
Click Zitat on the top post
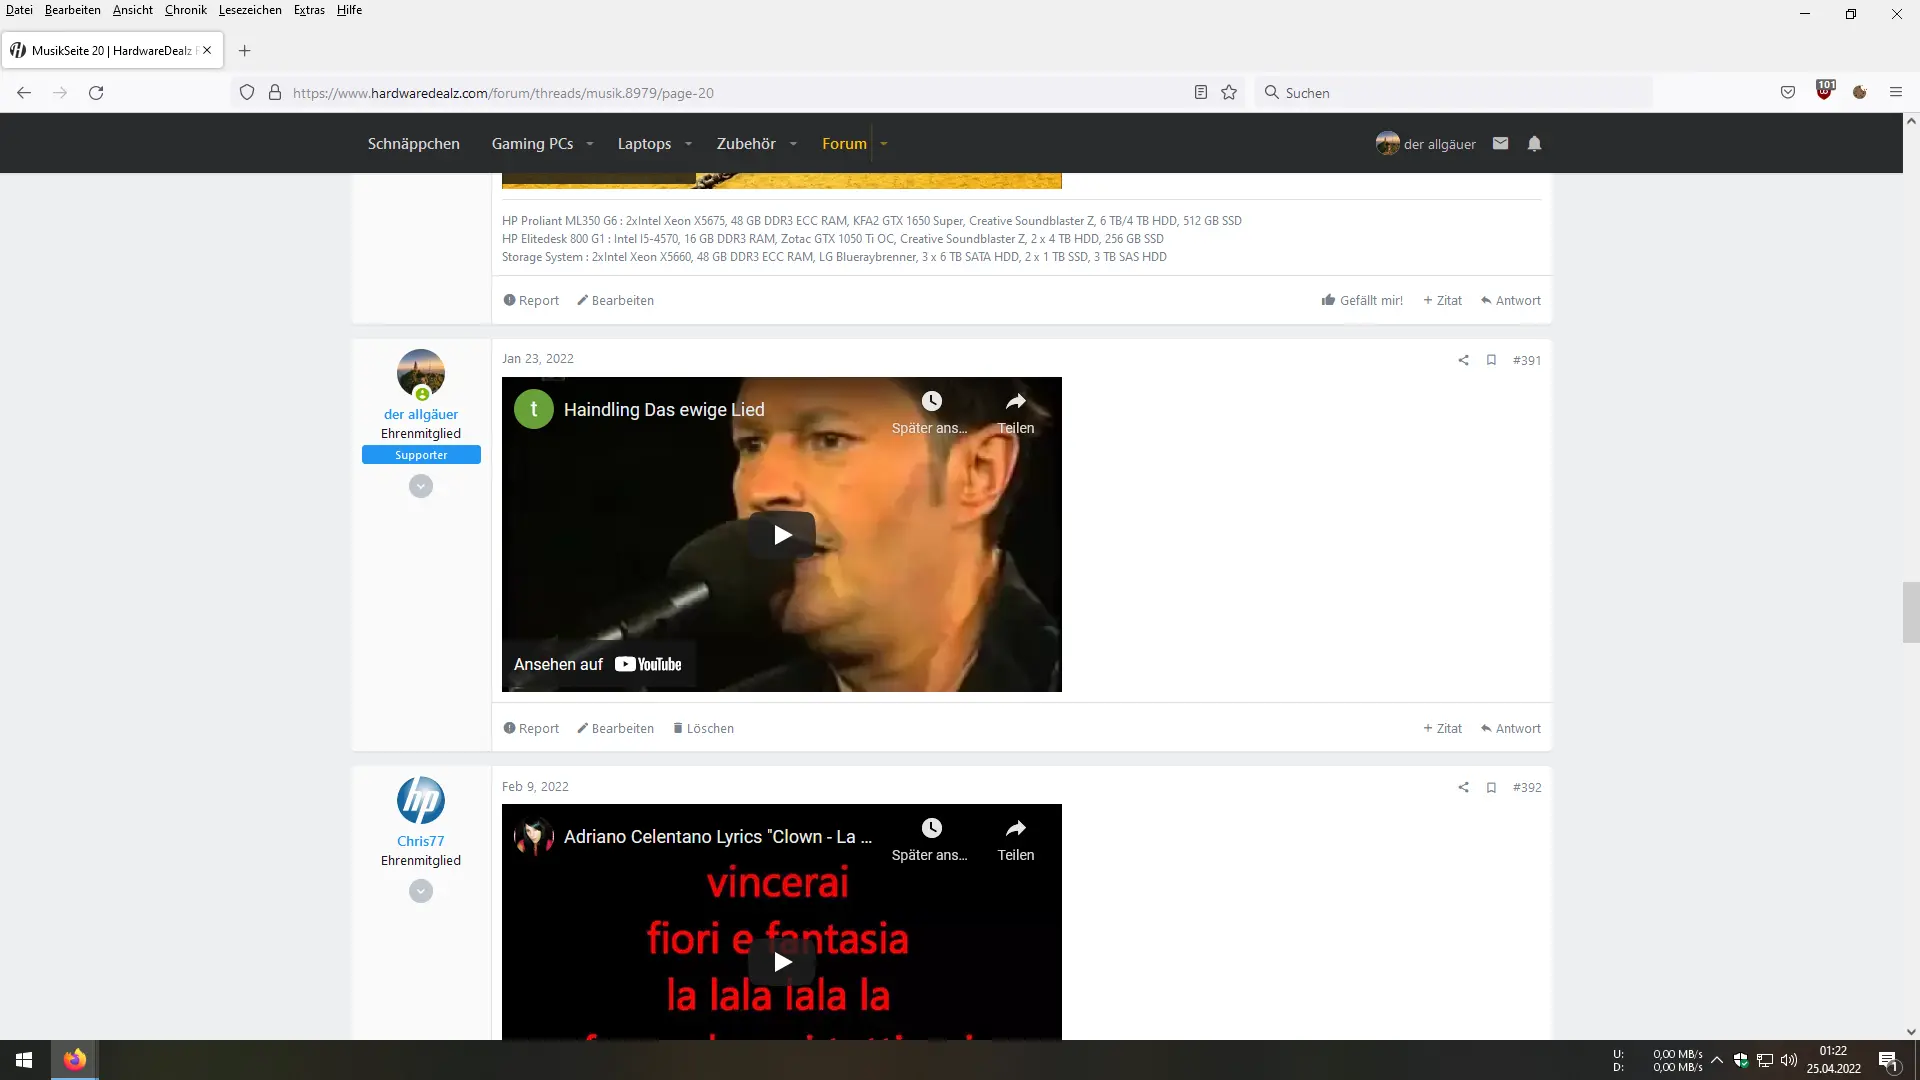[1442, 300]
